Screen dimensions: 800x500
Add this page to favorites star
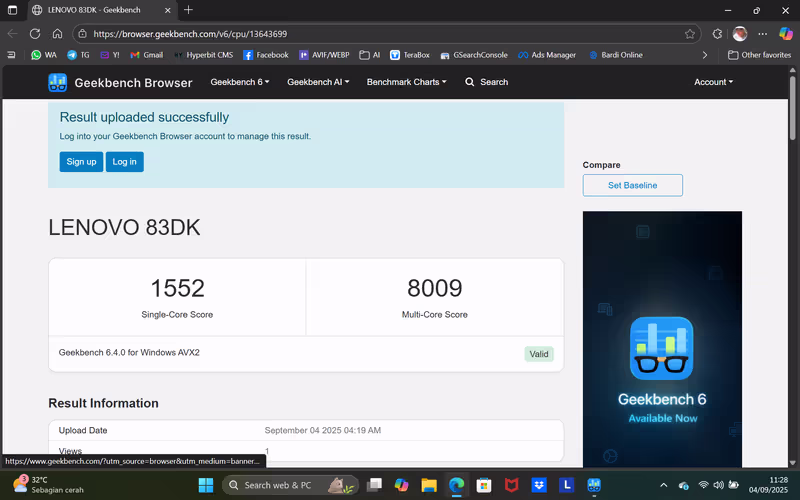(690, 33)
